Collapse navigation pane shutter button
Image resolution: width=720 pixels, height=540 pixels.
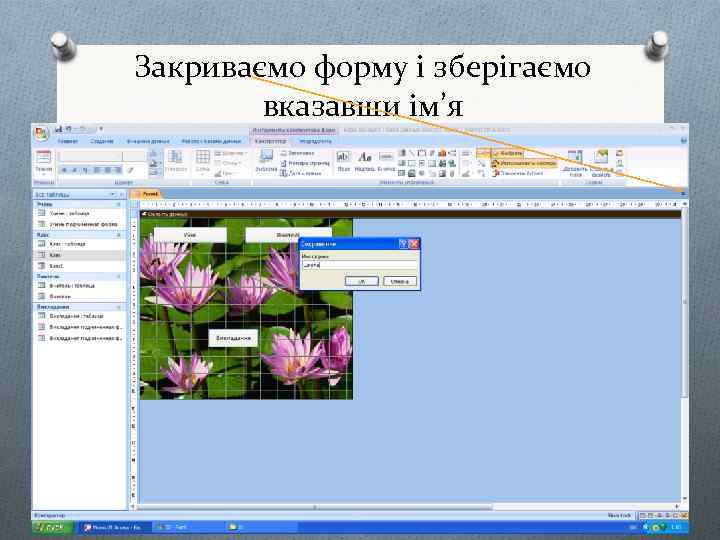coord(121,194)
